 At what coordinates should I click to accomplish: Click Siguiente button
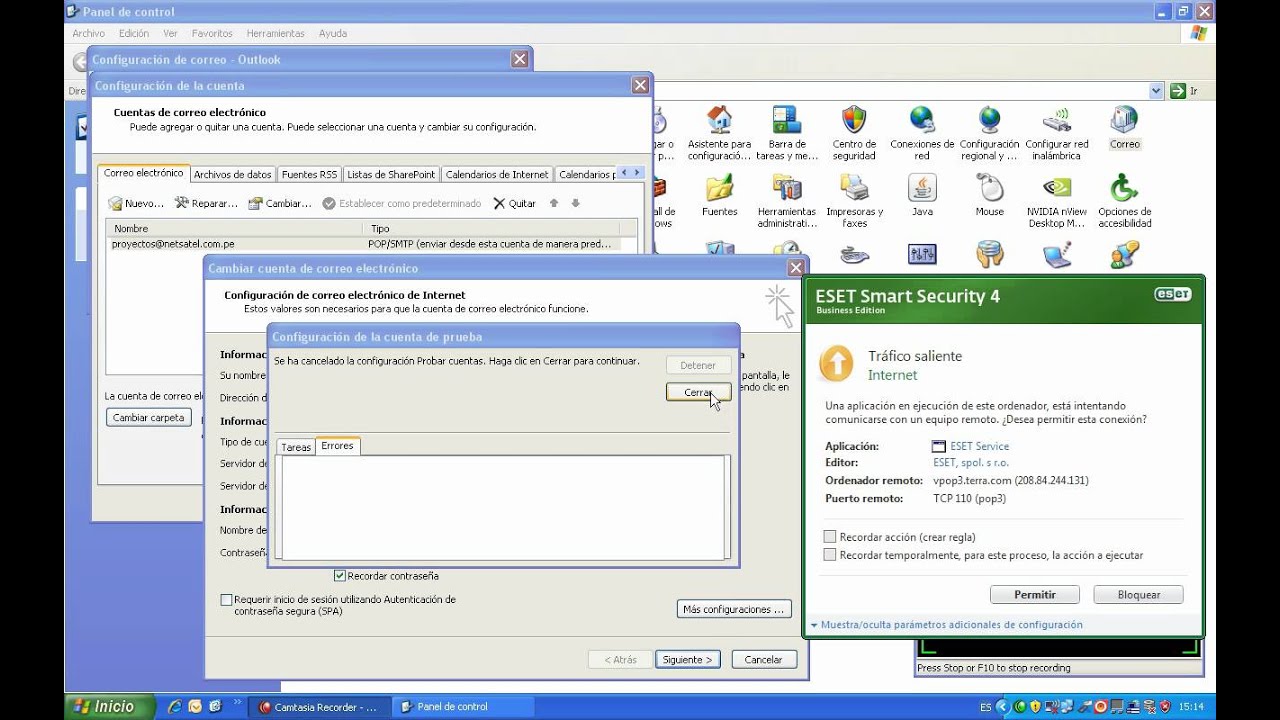point(688,660)
